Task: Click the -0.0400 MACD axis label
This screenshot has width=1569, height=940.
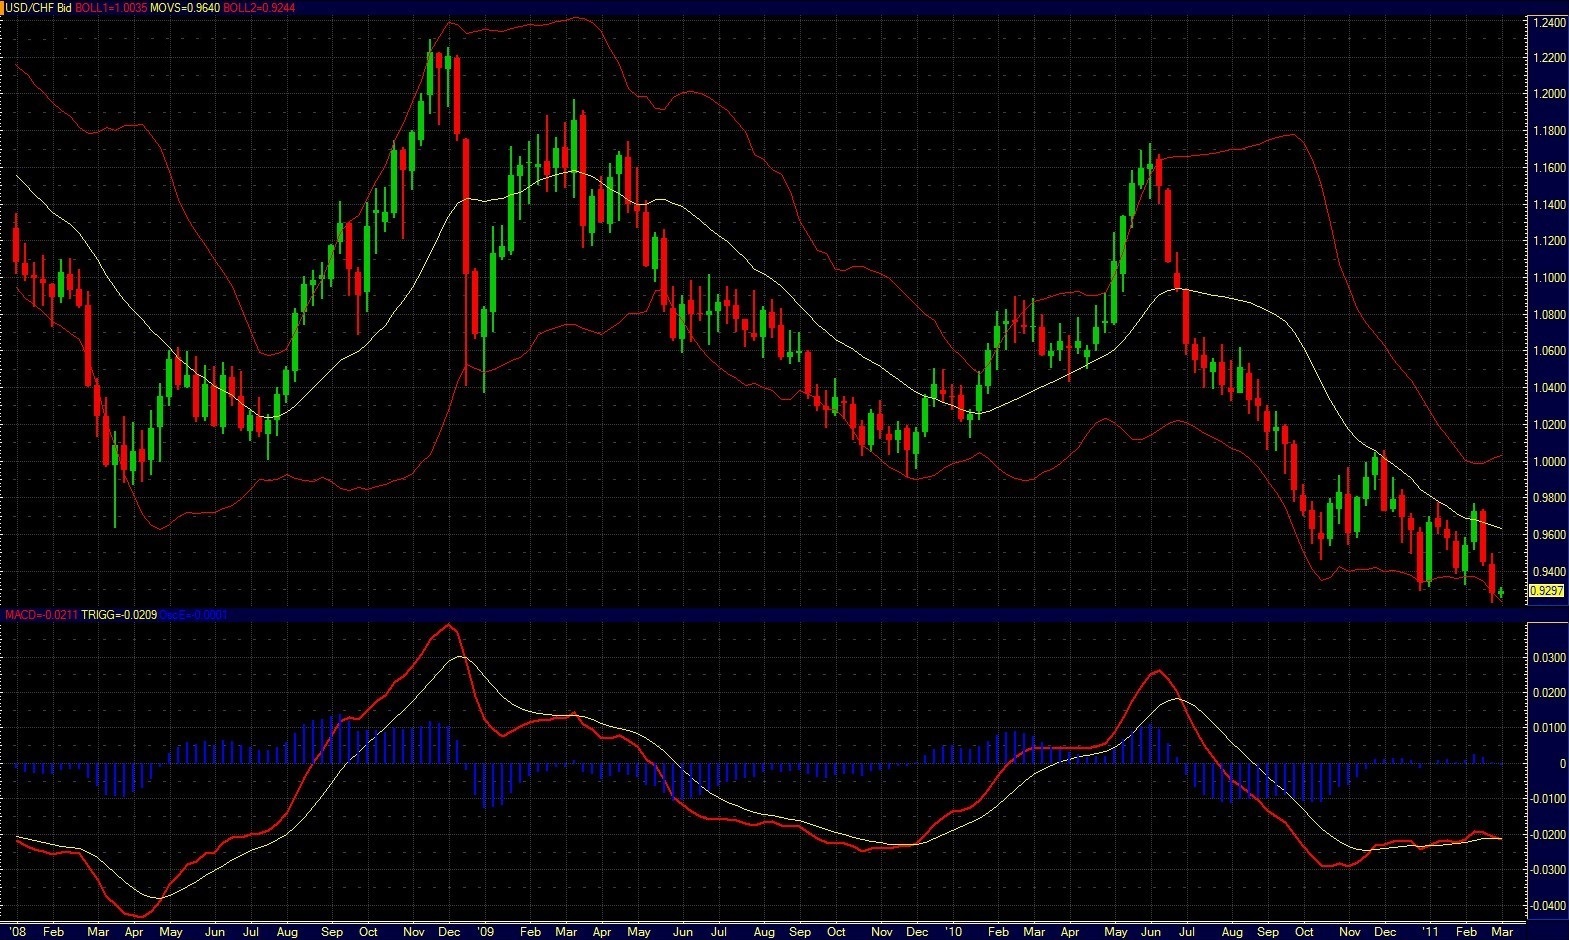Action: (1547, 906)
